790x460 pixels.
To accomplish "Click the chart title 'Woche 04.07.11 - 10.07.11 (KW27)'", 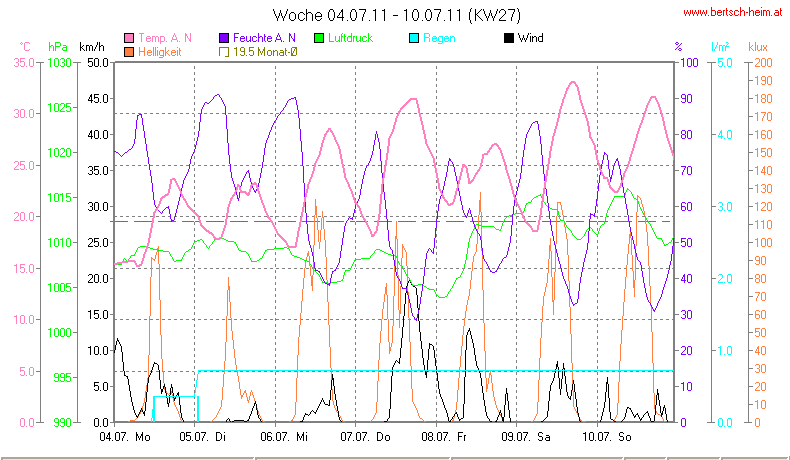I will click(x=397, y=15).
